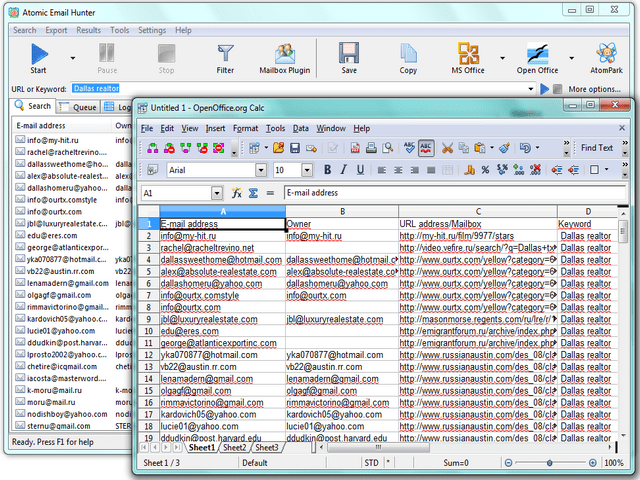Click the More options link
Screen dimensions: 640x480
click(x=594, y=89)
